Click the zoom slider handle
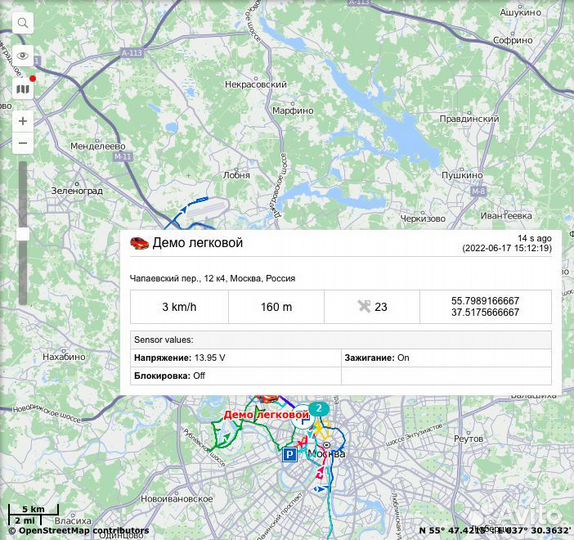Image resolution: width=574 pixels, height=540 pixels. pyautogui.click(x=23, y=234)
